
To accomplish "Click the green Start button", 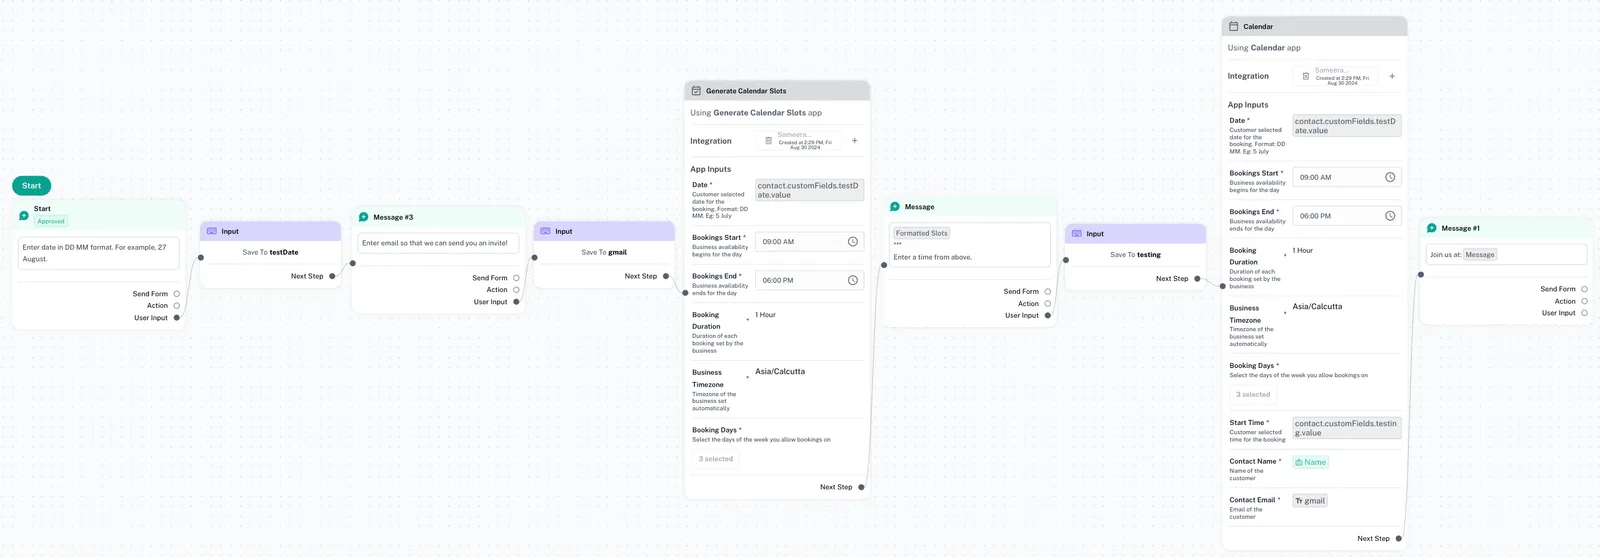I will 31,186.
